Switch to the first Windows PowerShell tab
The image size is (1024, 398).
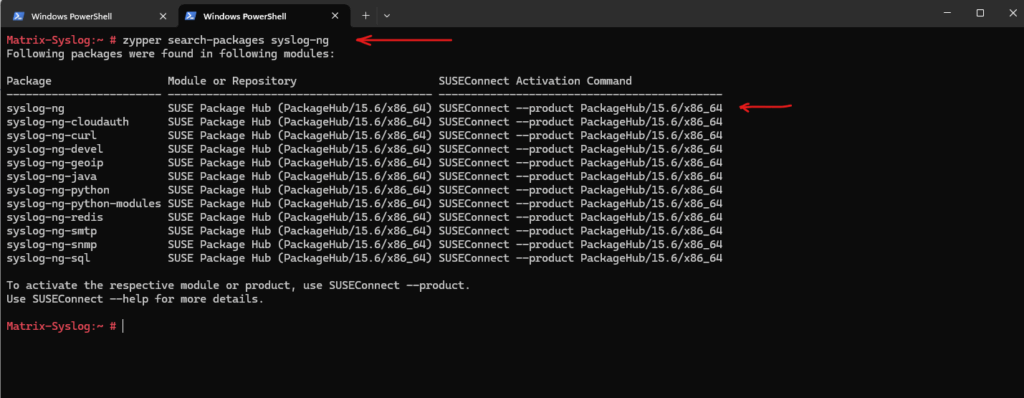90,16
